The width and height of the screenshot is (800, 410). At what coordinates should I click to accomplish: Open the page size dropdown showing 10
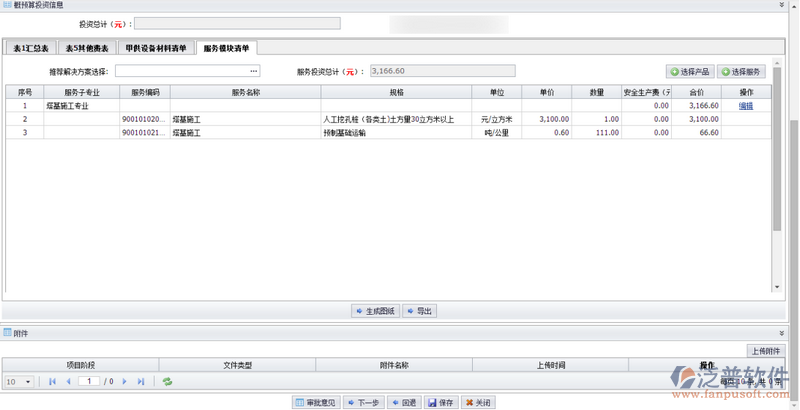(x=18, y=381)
